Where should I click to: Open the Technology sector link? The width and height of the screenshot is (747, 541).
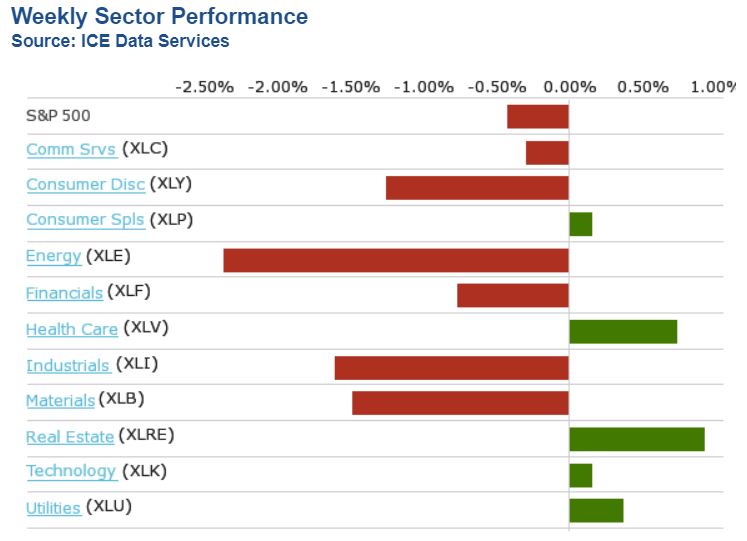point(71,472)
